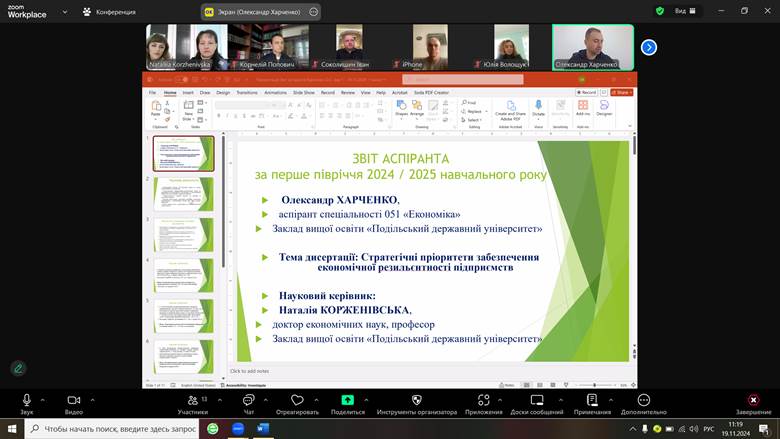Toggle camera using the Видео button

(x=73, y=401)
